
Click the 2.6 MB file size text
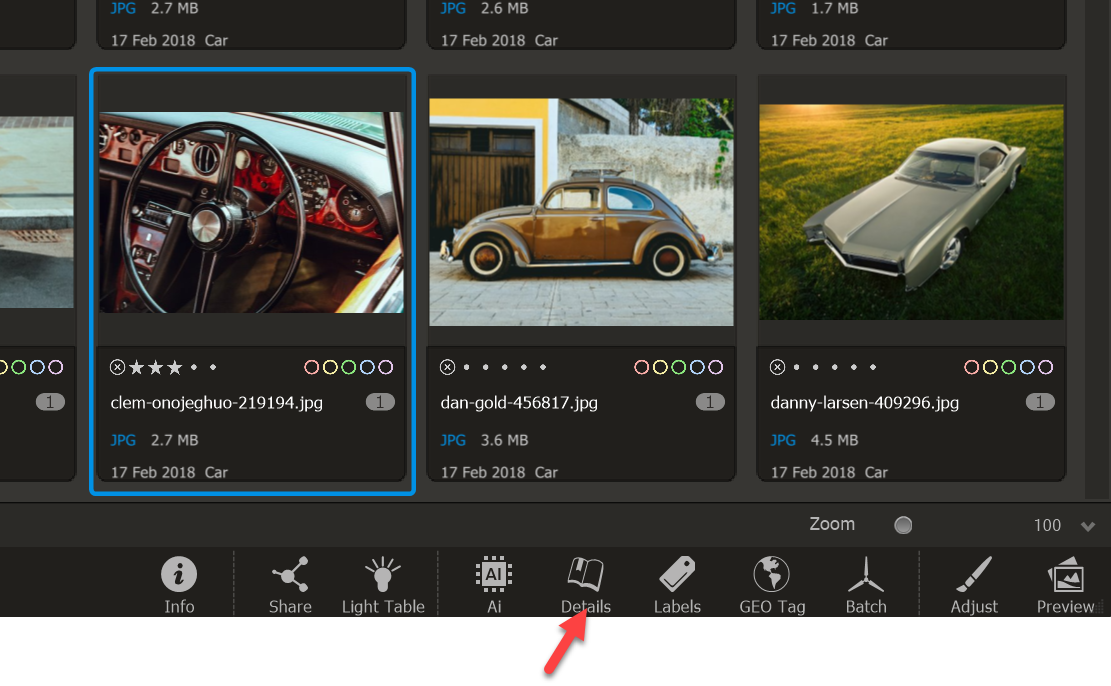point(504,9)
